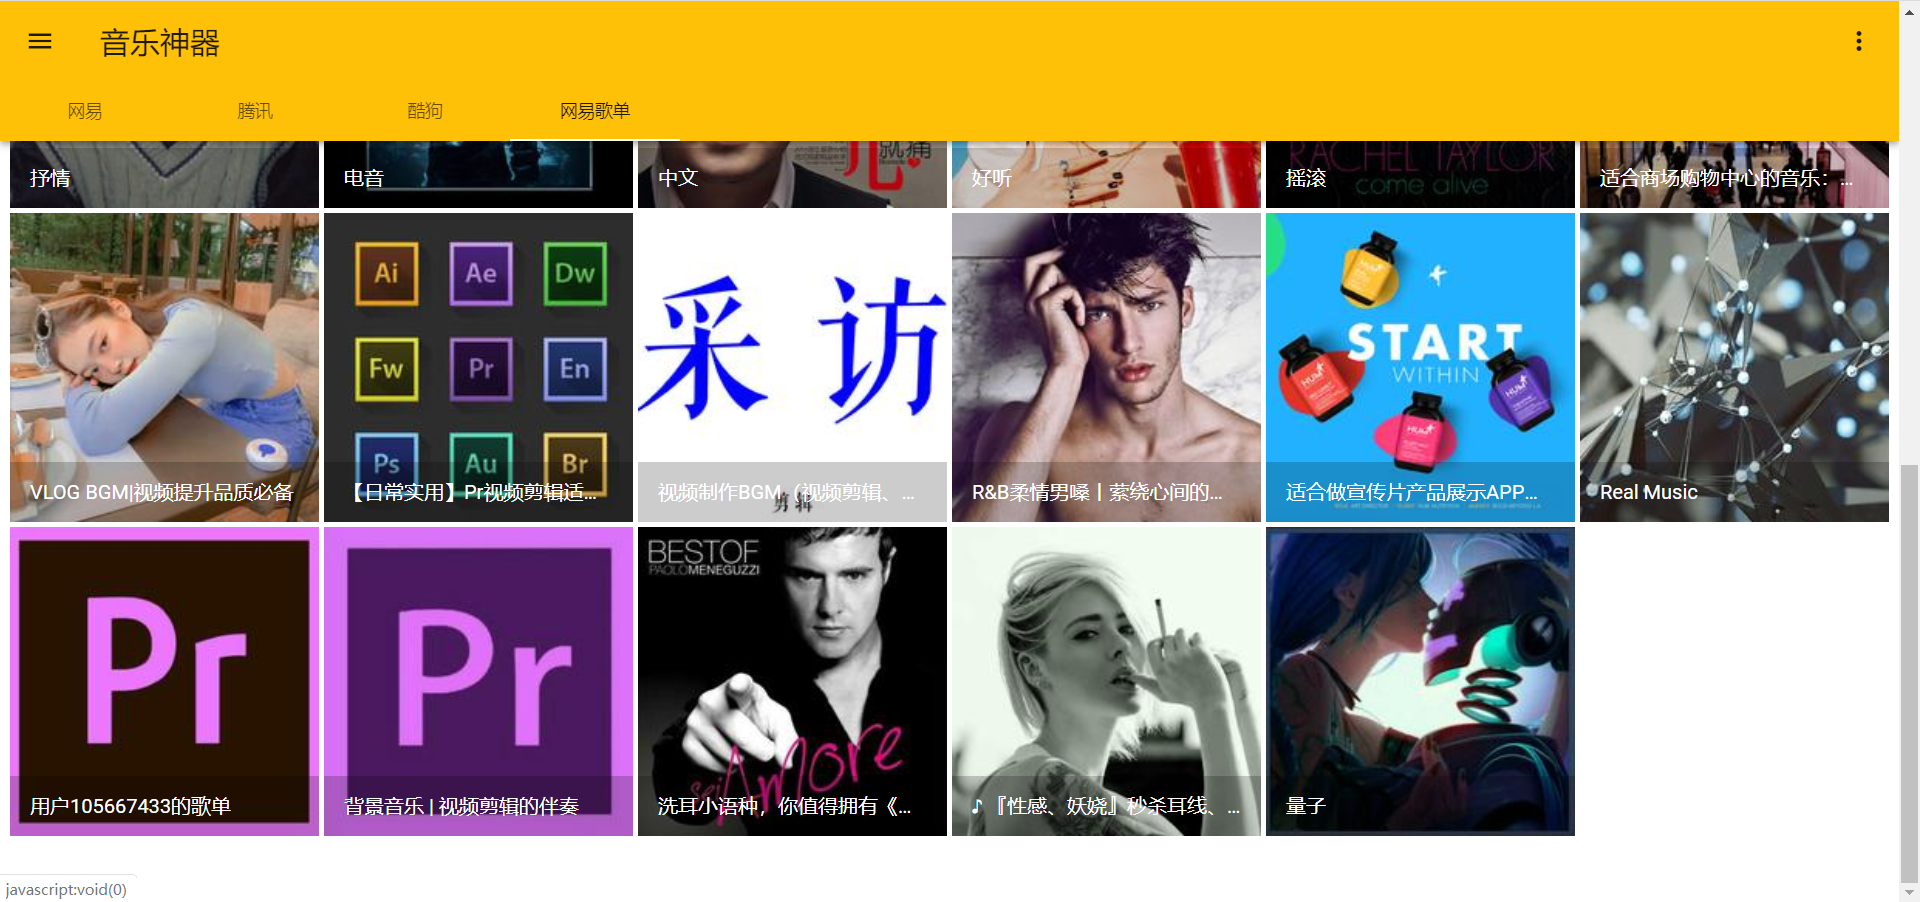Click the 音乐神器 app title
This screenshot has height=902, width=1920.
click(x=159, y=43)
